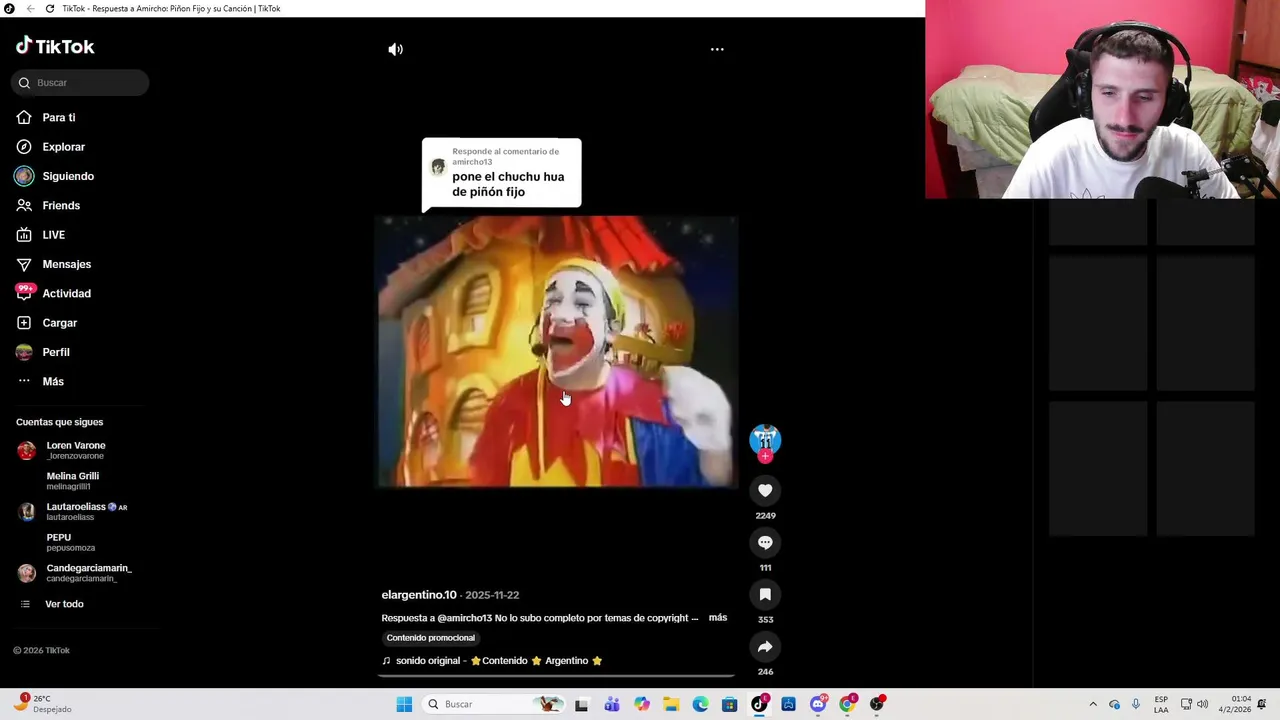Pause the playing clown video
Viewport: 1280px width, 720px height.
click(x=557, y=351)
